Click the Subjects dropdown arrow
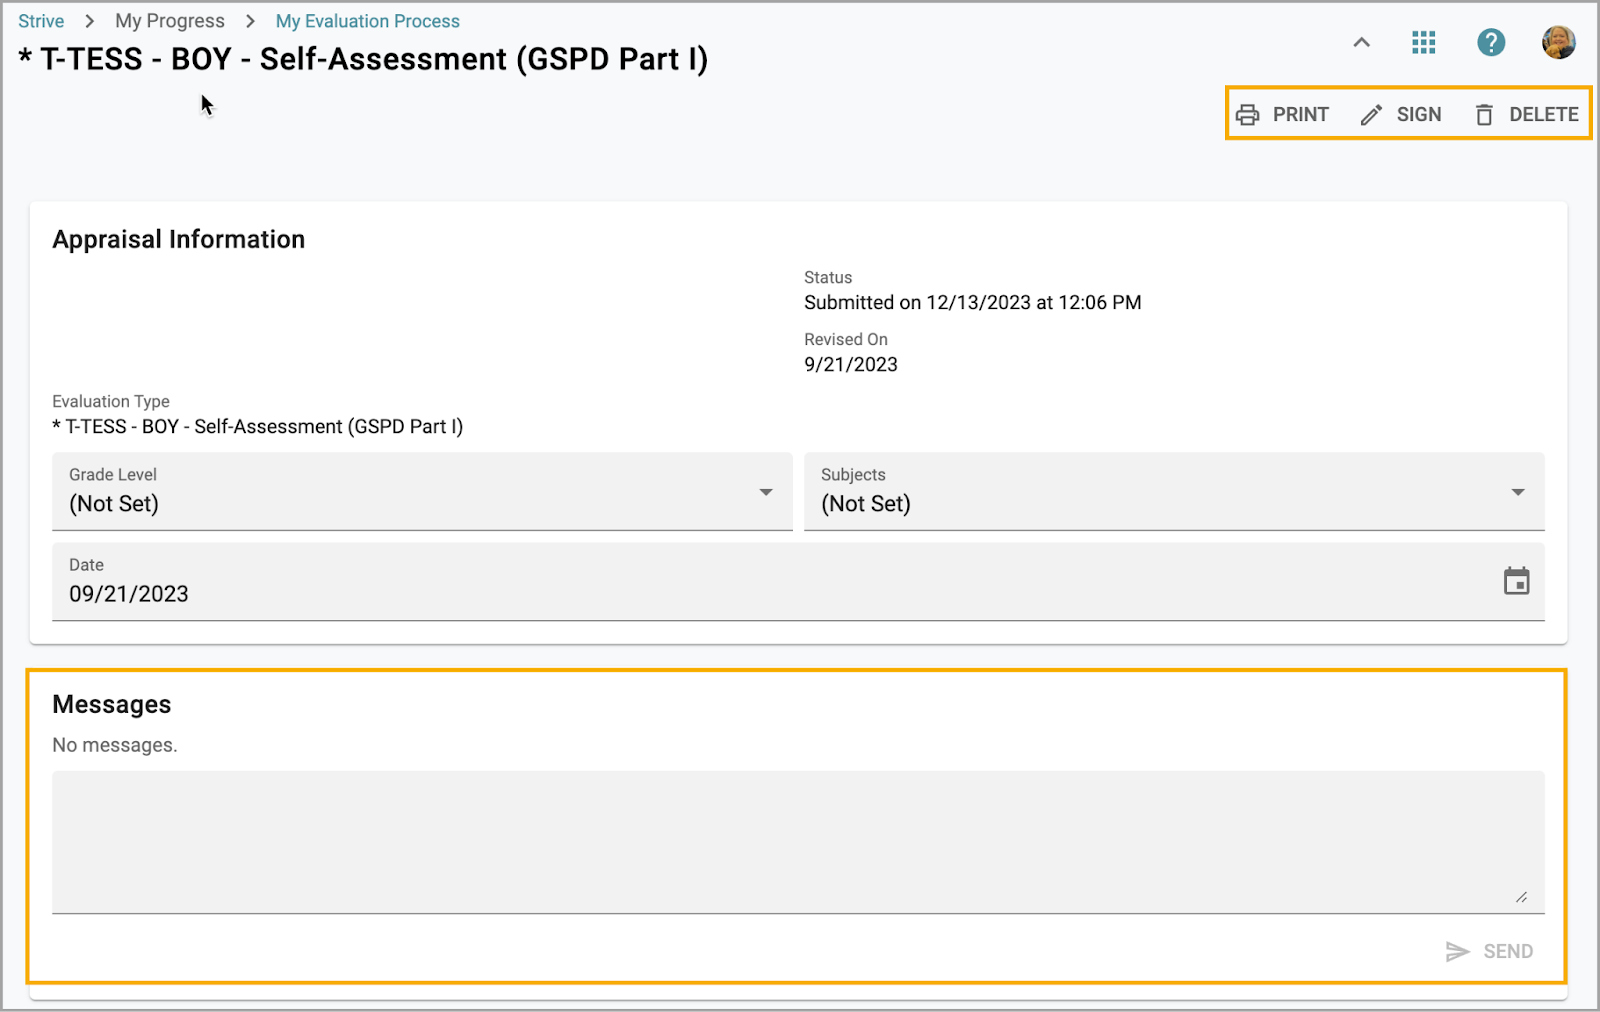The image size is (1600, 1012). [1518, 492]
